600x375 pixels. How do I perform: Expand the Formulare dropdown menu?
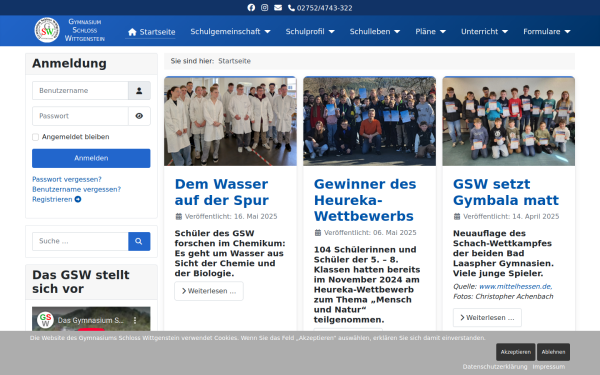click(x=547, y=32)
